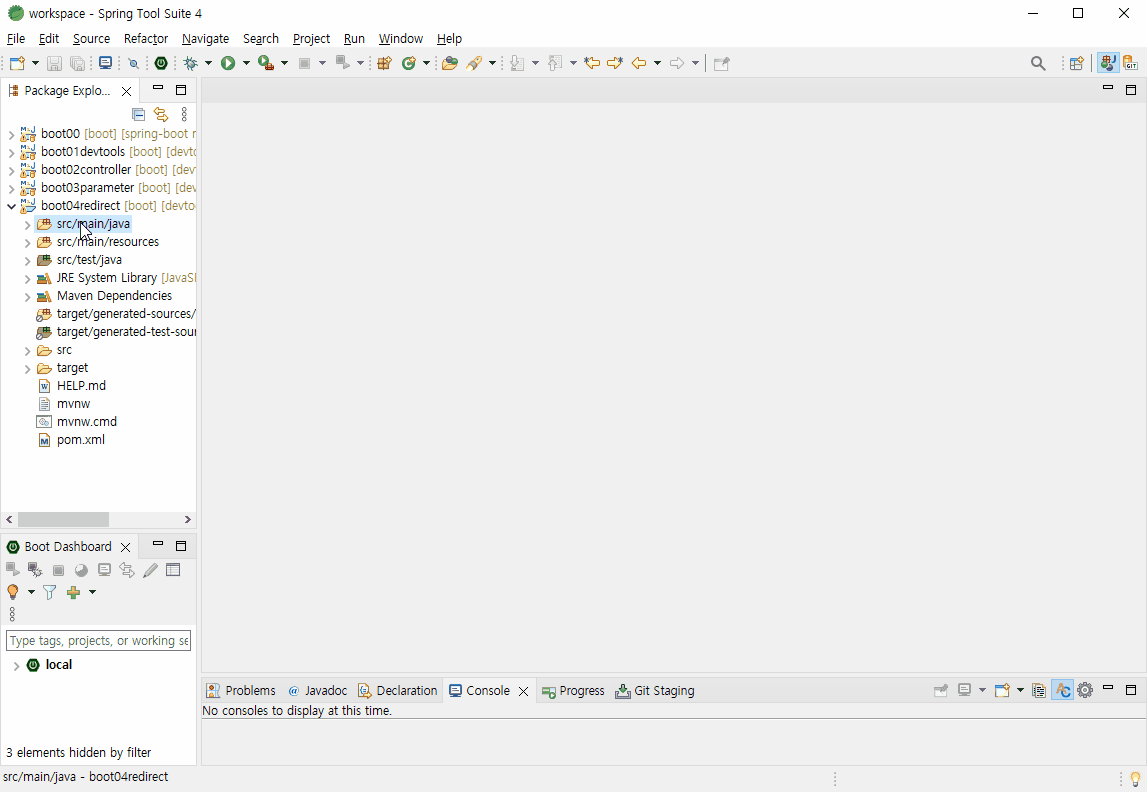
Task: Open the Refactor menu
Action: (146, 39)
